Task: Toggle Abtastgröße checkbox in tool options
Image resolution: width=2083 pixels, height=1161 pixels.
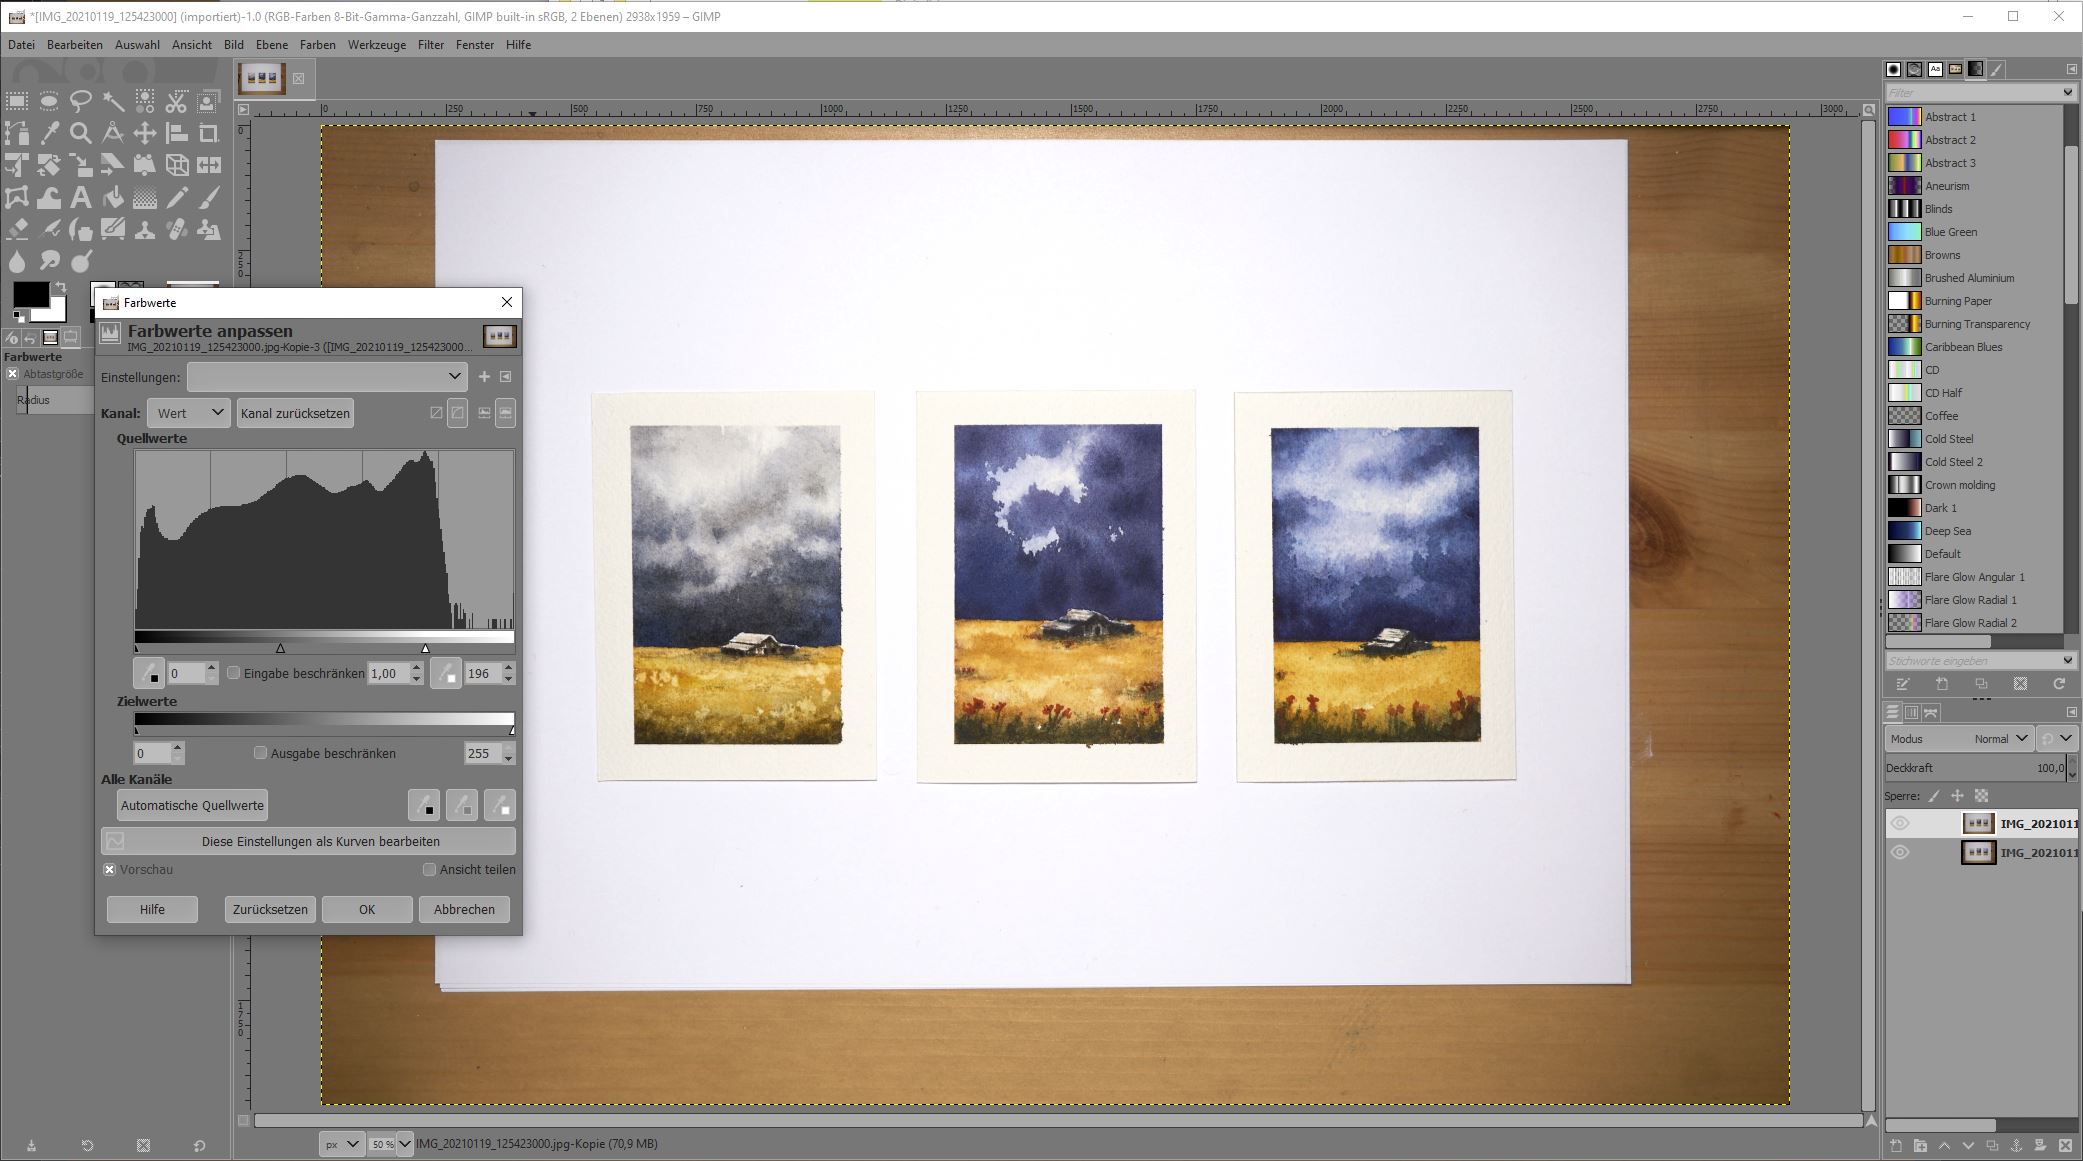Action: pyautogui.click(x=13, y=374)
